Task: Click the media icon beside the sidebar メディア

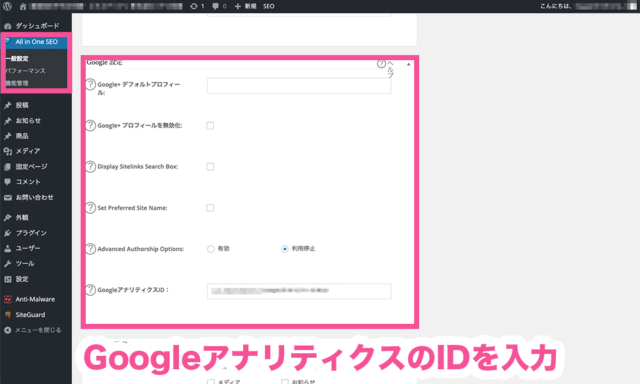Action: [7, 151]
